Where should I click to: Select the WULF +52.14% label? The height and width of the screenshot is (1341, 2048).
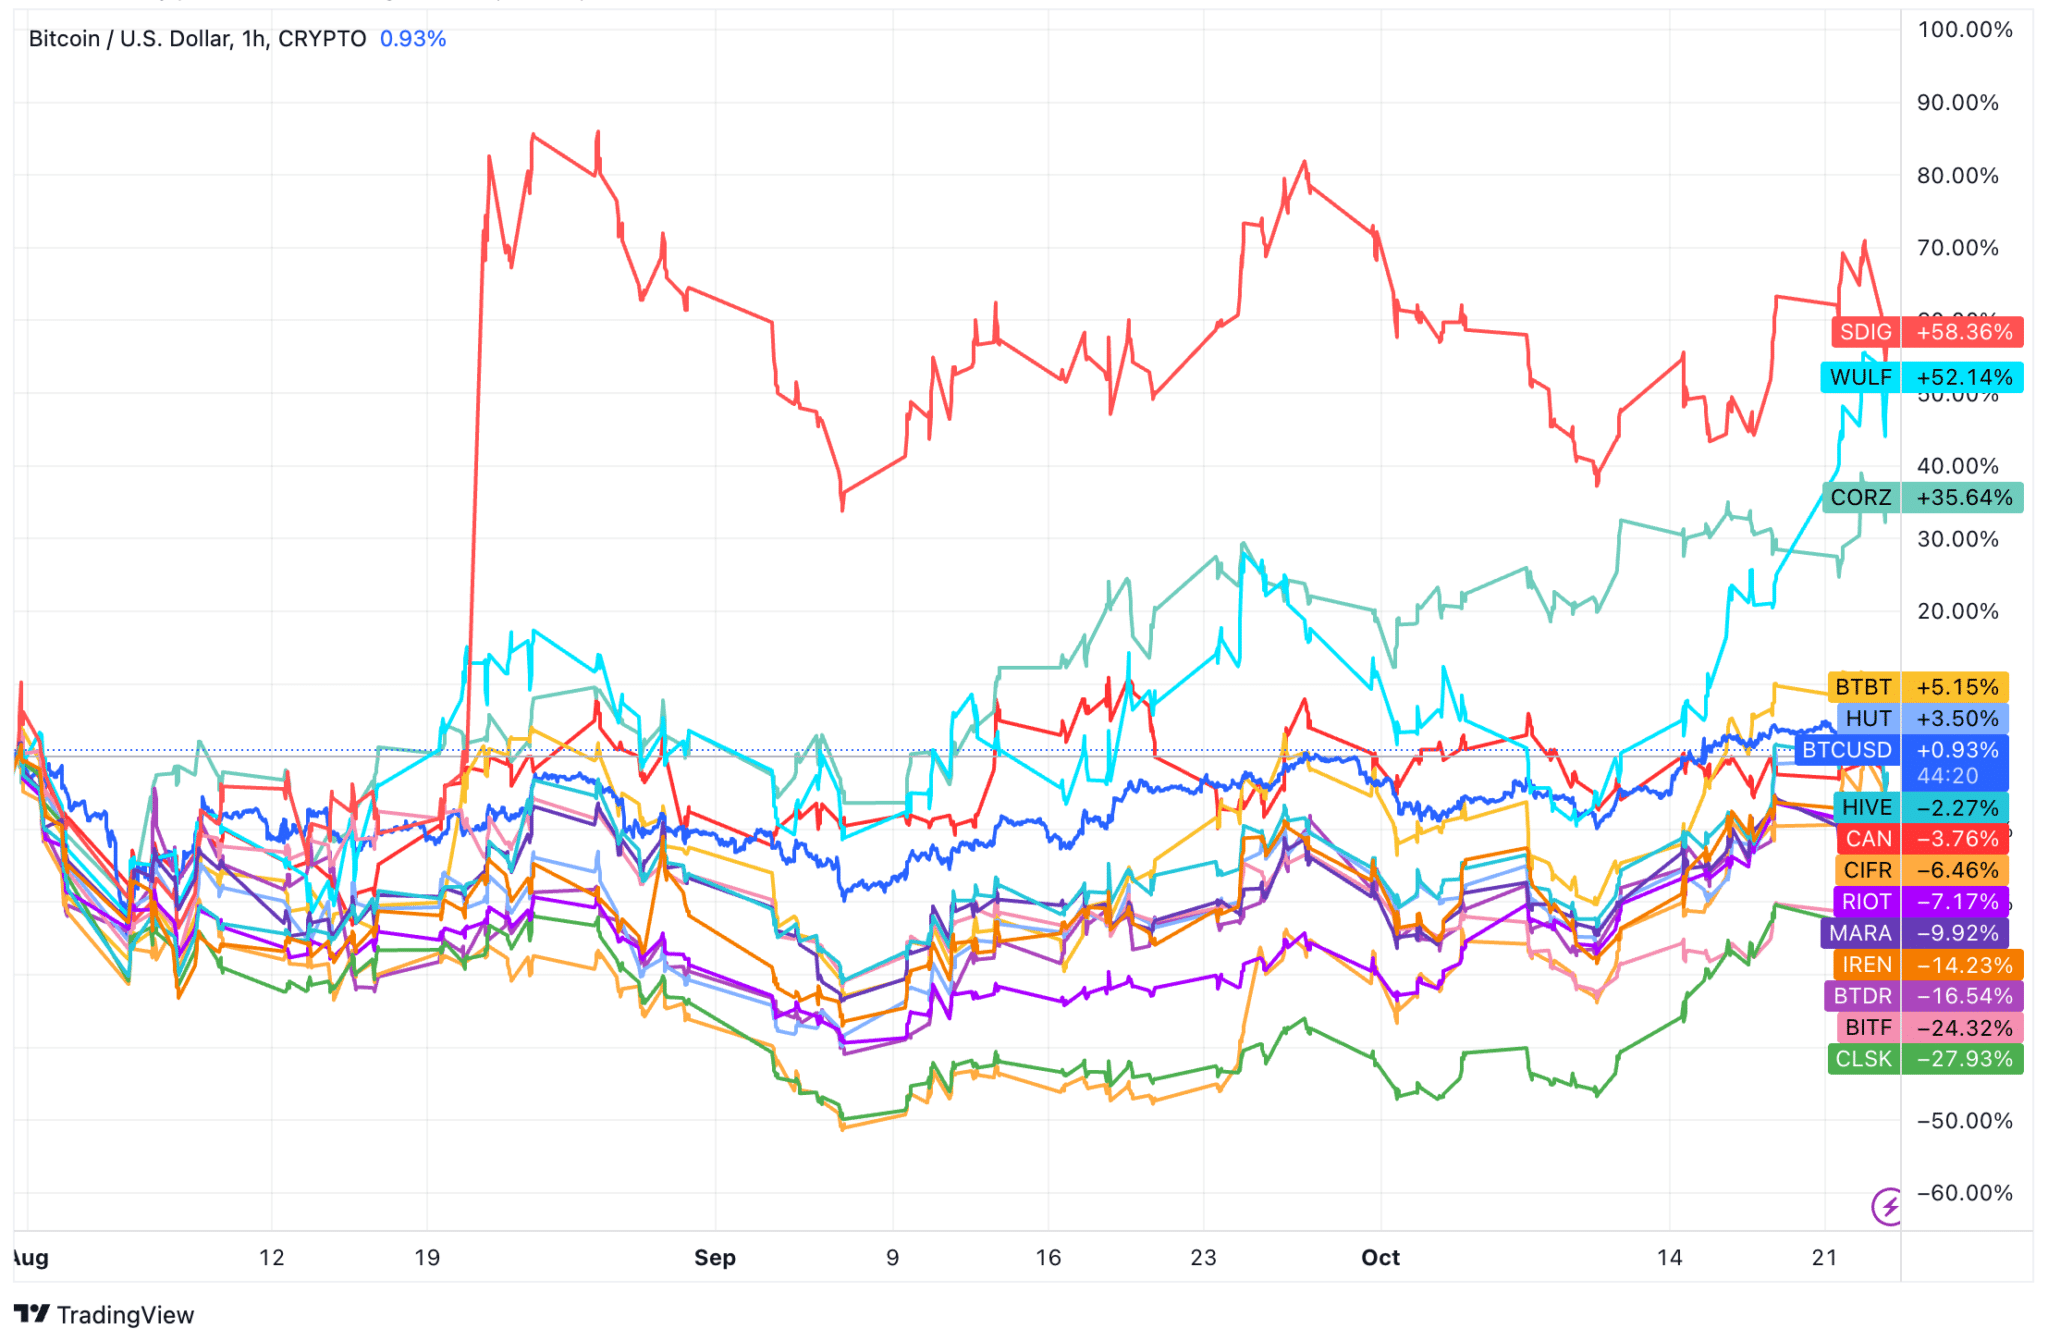coord(1921,377)
